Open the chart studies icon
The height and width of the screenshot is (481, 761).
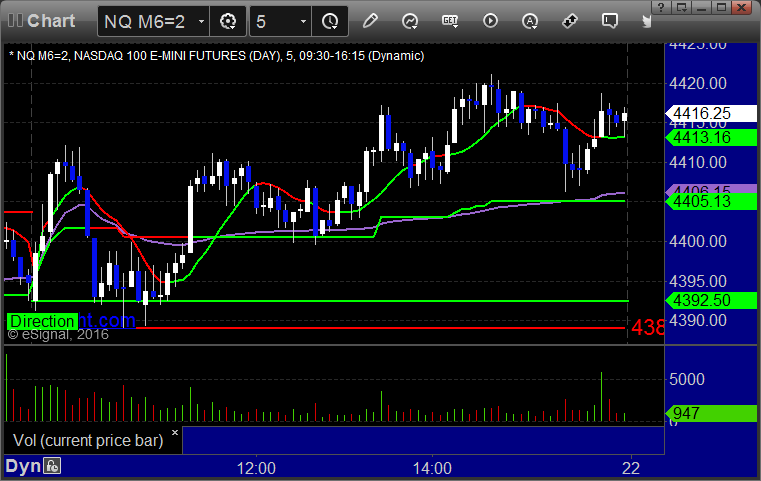point(410,21)
